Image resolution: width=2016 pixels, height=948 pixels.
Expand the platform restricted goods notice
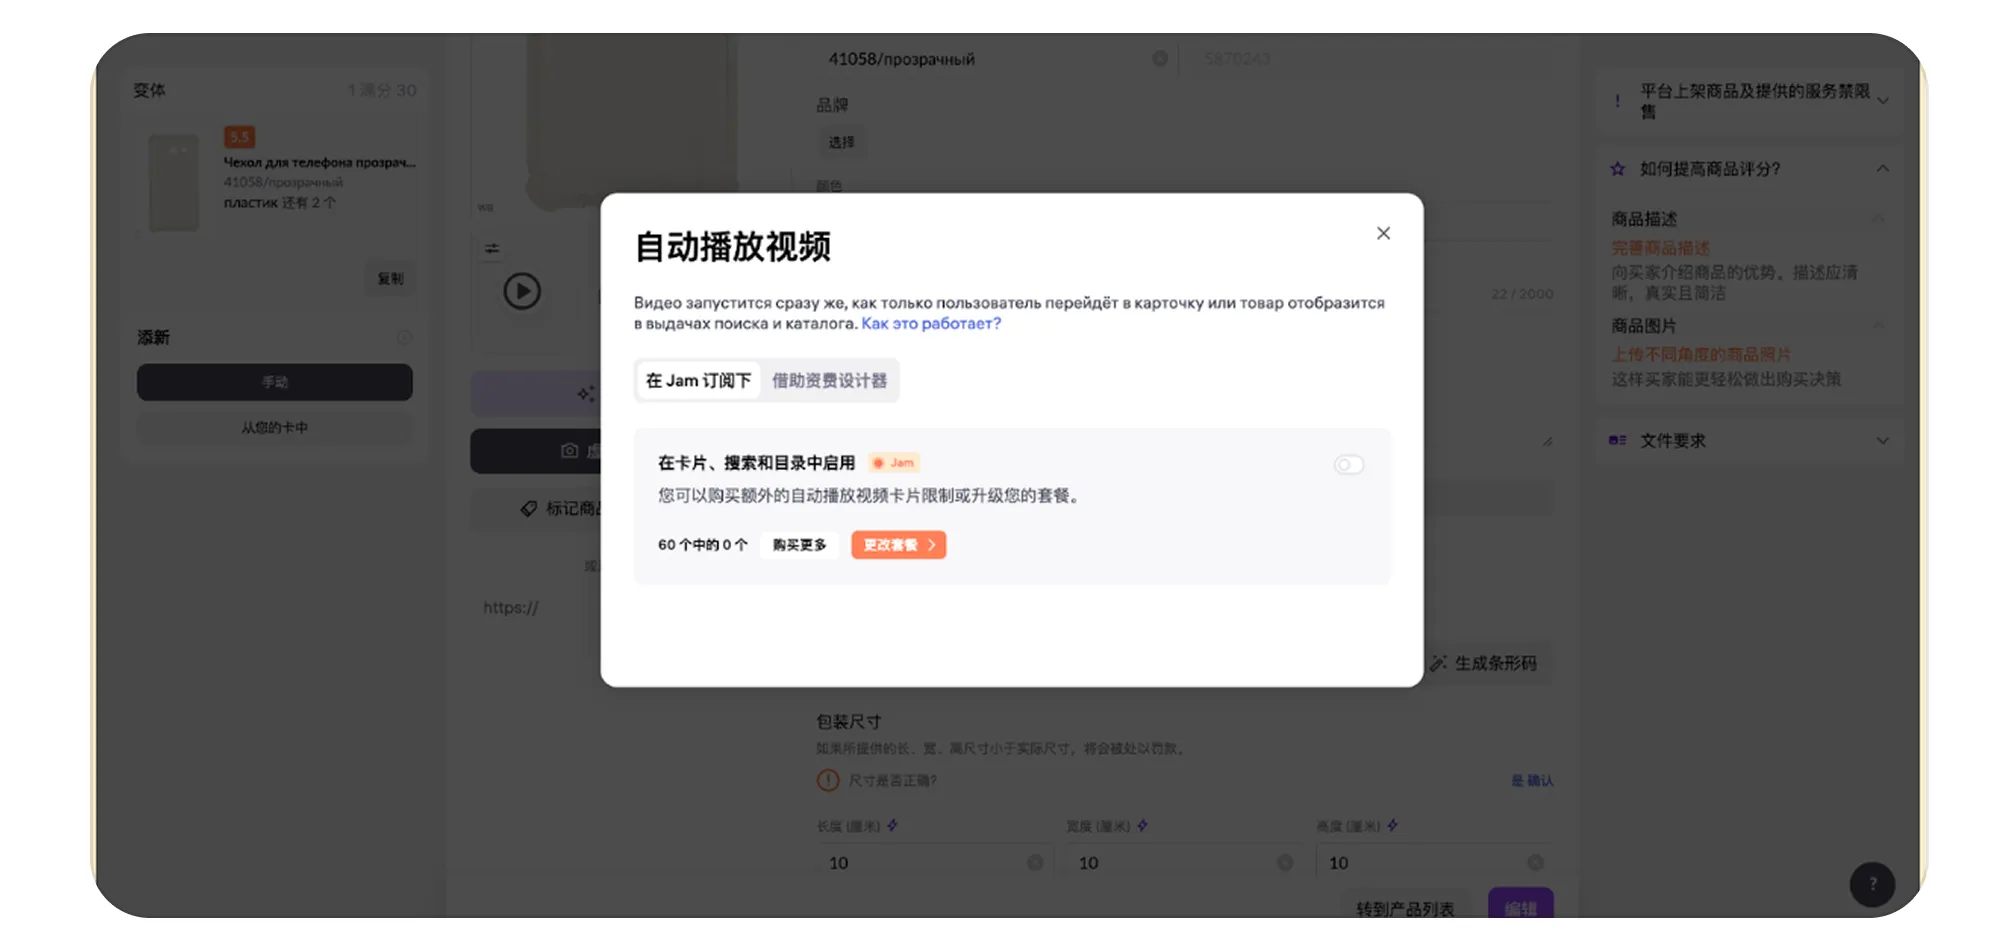point(1882,101)
